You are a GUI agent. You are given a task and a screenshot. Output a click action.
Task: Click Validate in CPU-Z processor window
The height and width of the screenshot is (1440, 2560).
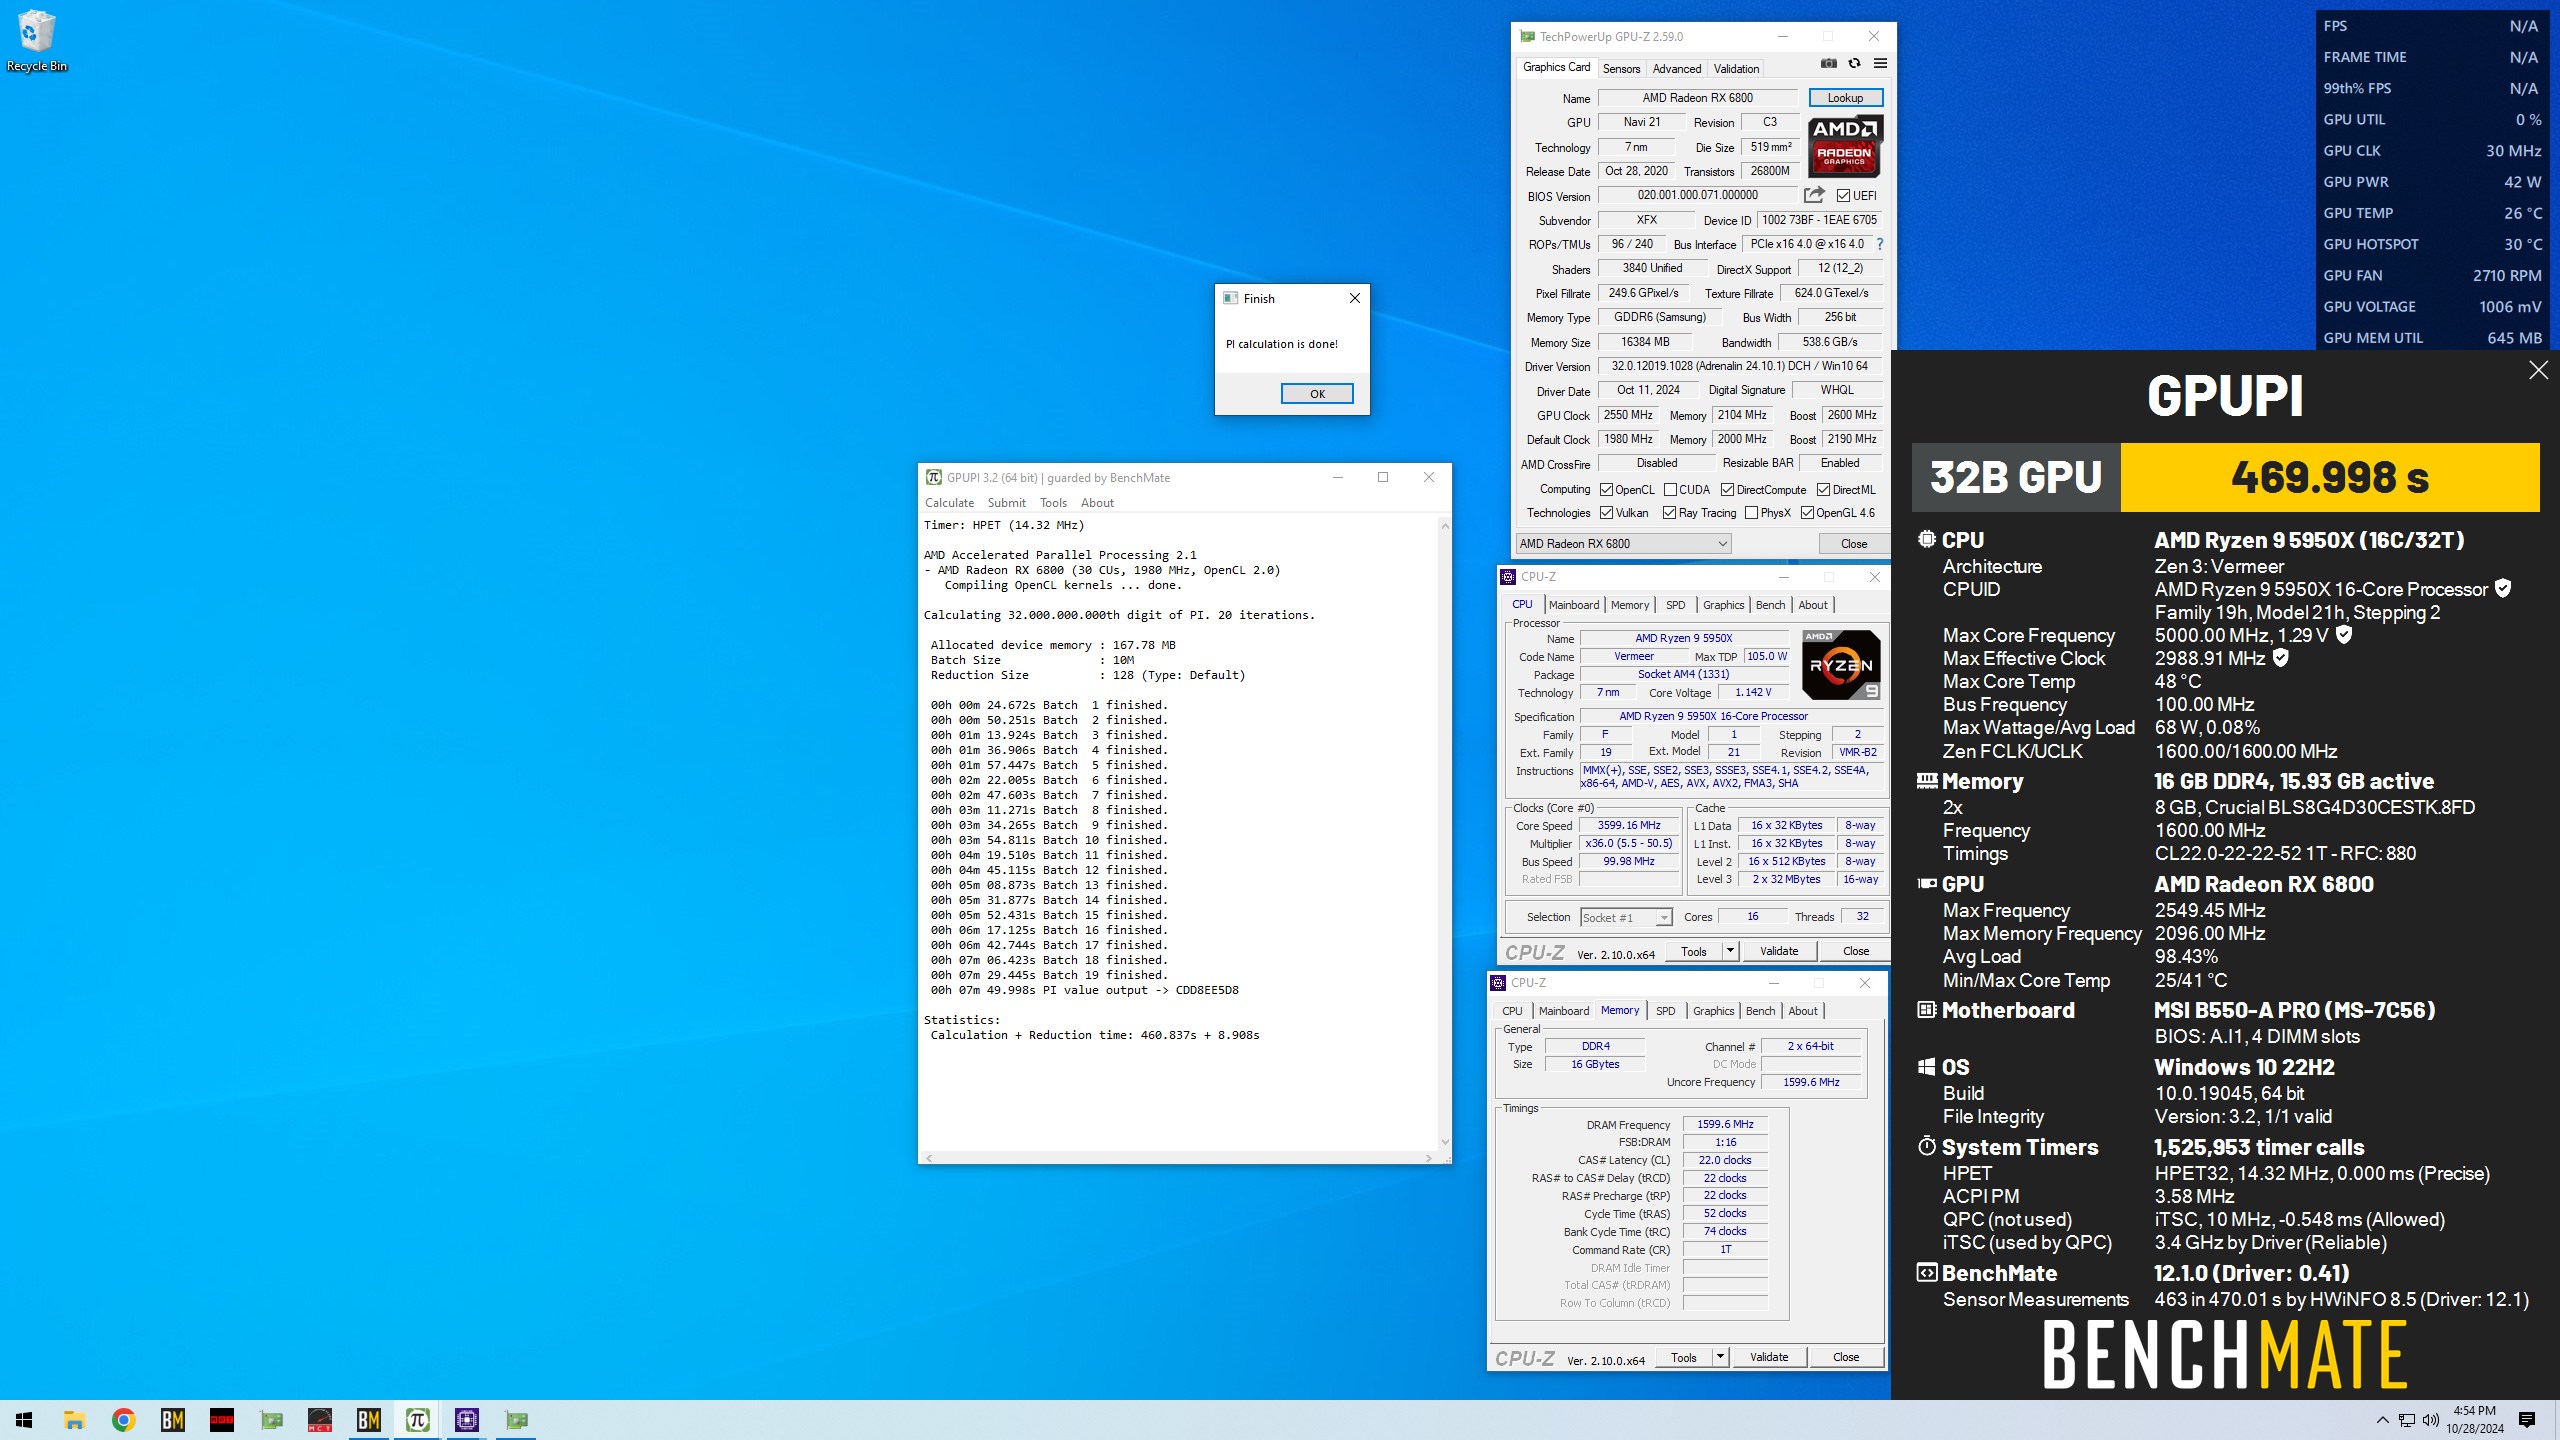(1779, 951)
